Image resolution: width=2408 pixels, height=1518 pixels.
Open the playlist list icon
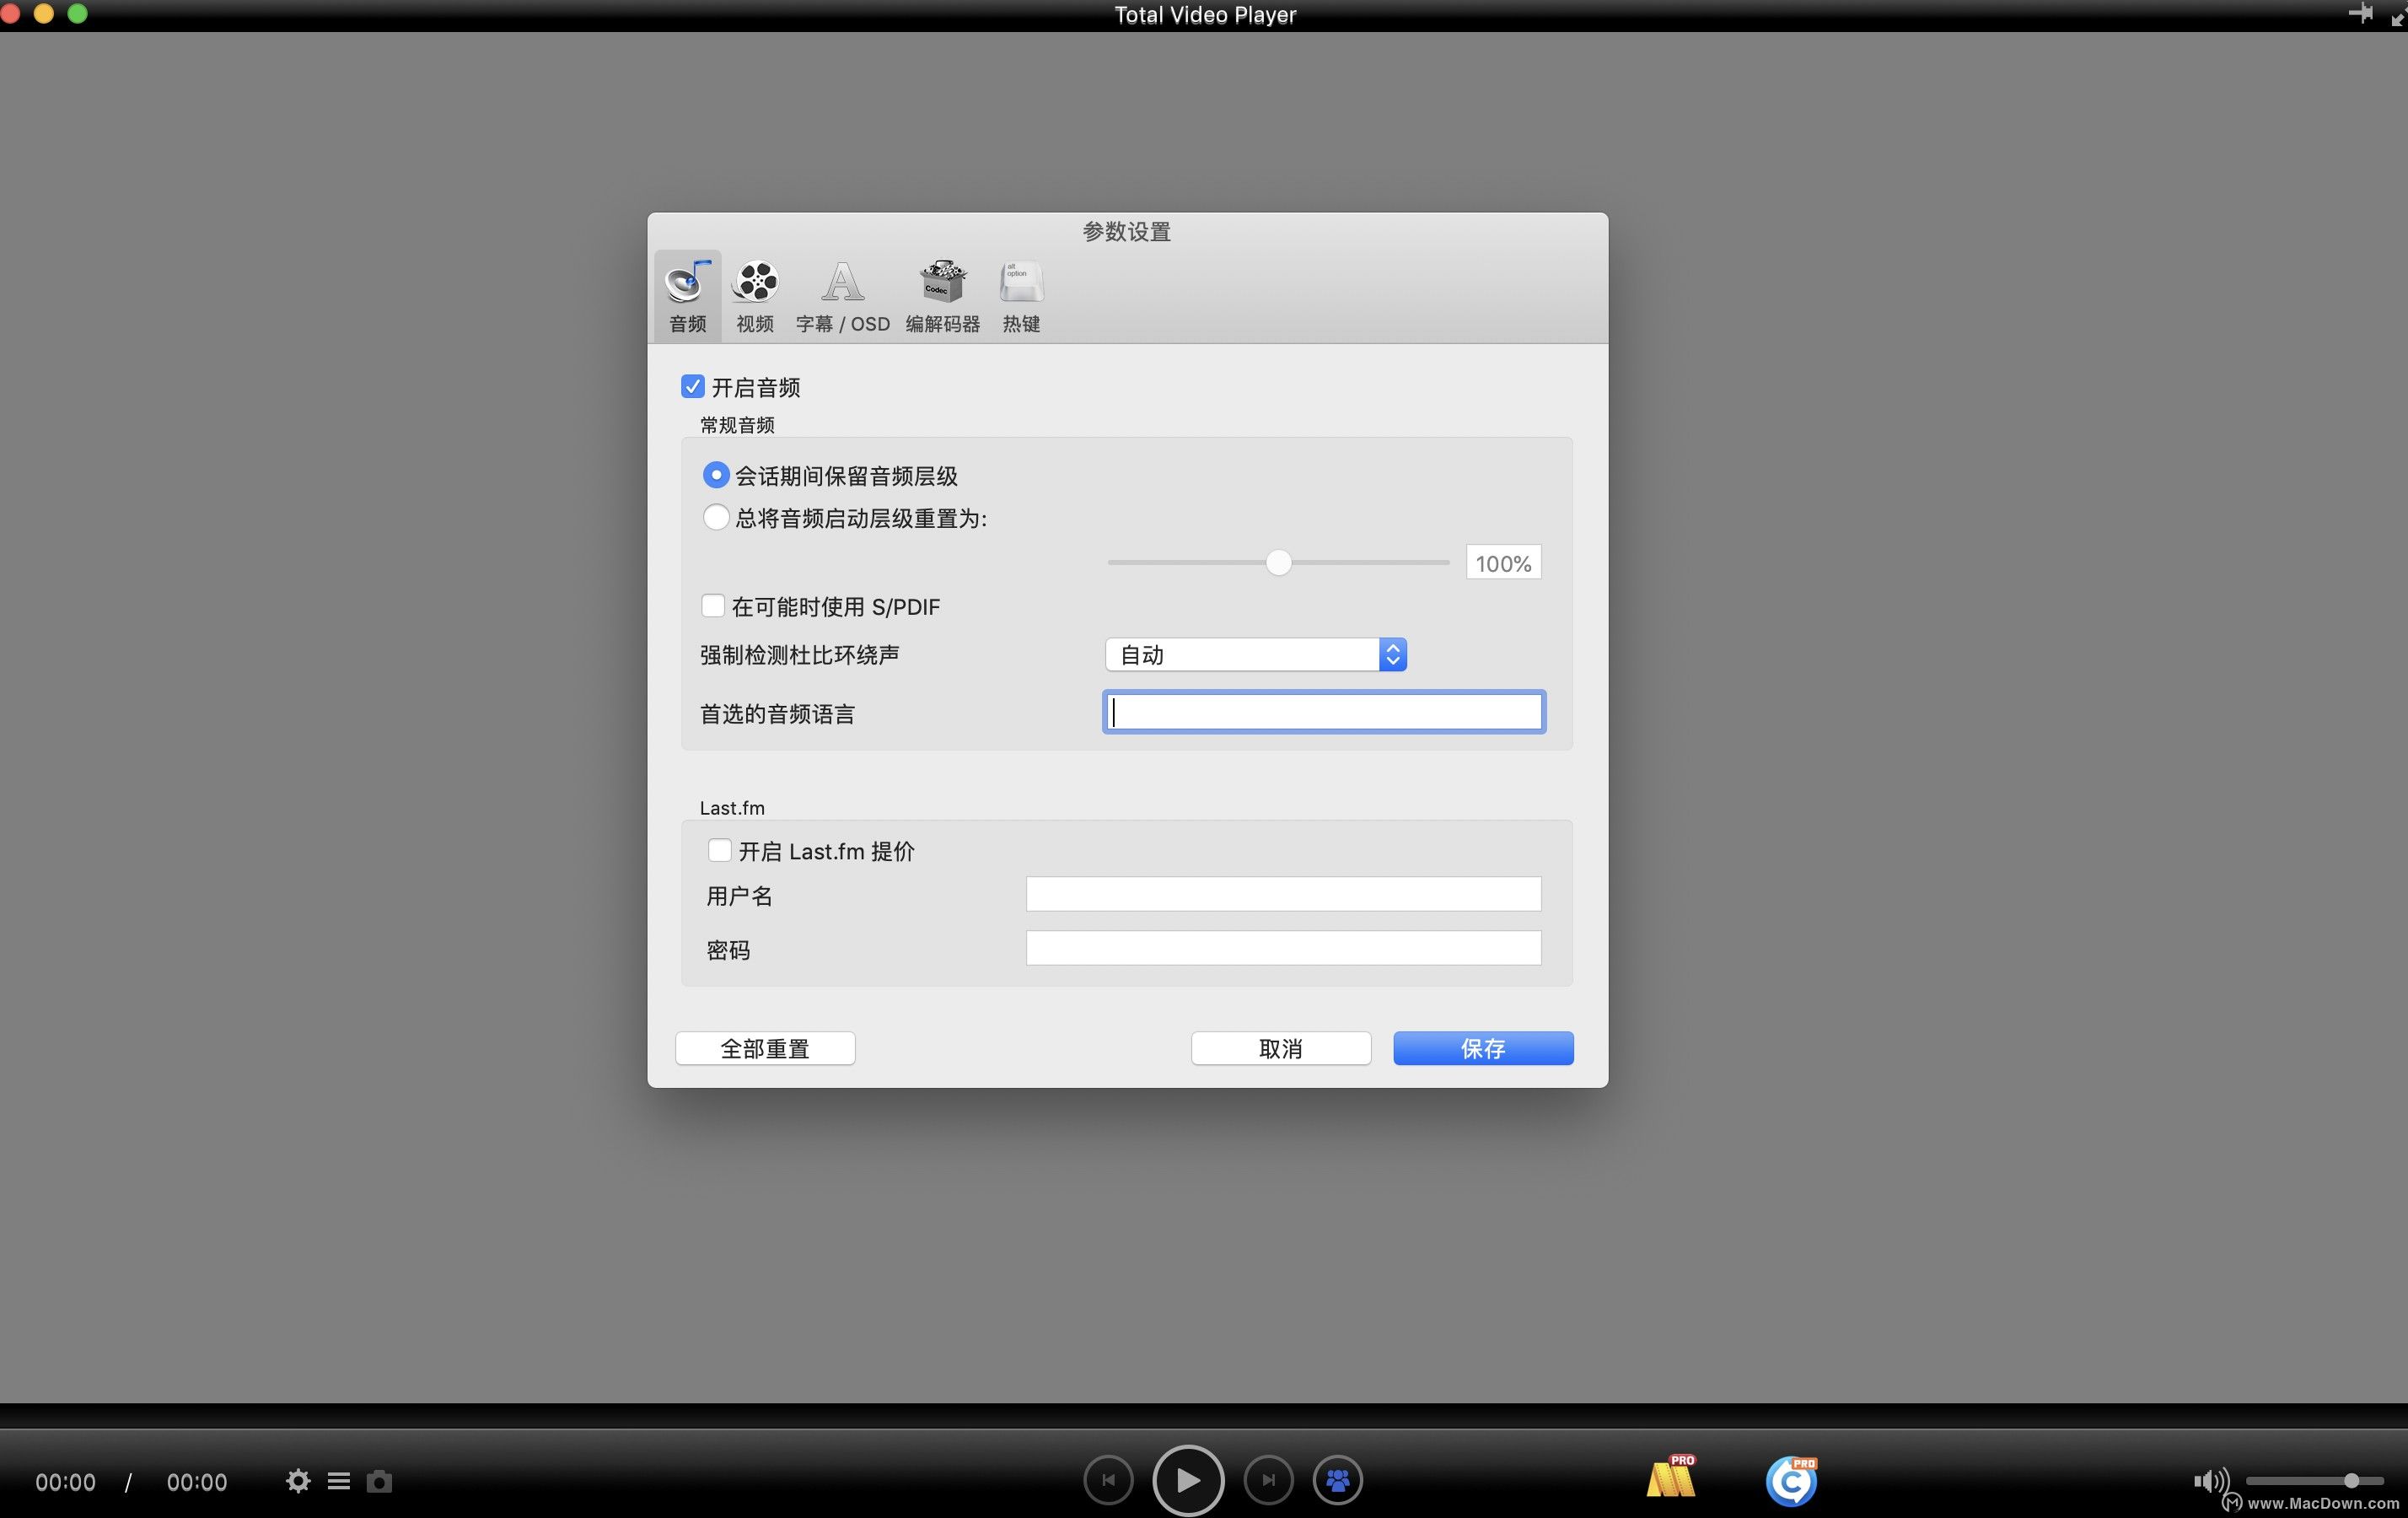click(339, 1481)
